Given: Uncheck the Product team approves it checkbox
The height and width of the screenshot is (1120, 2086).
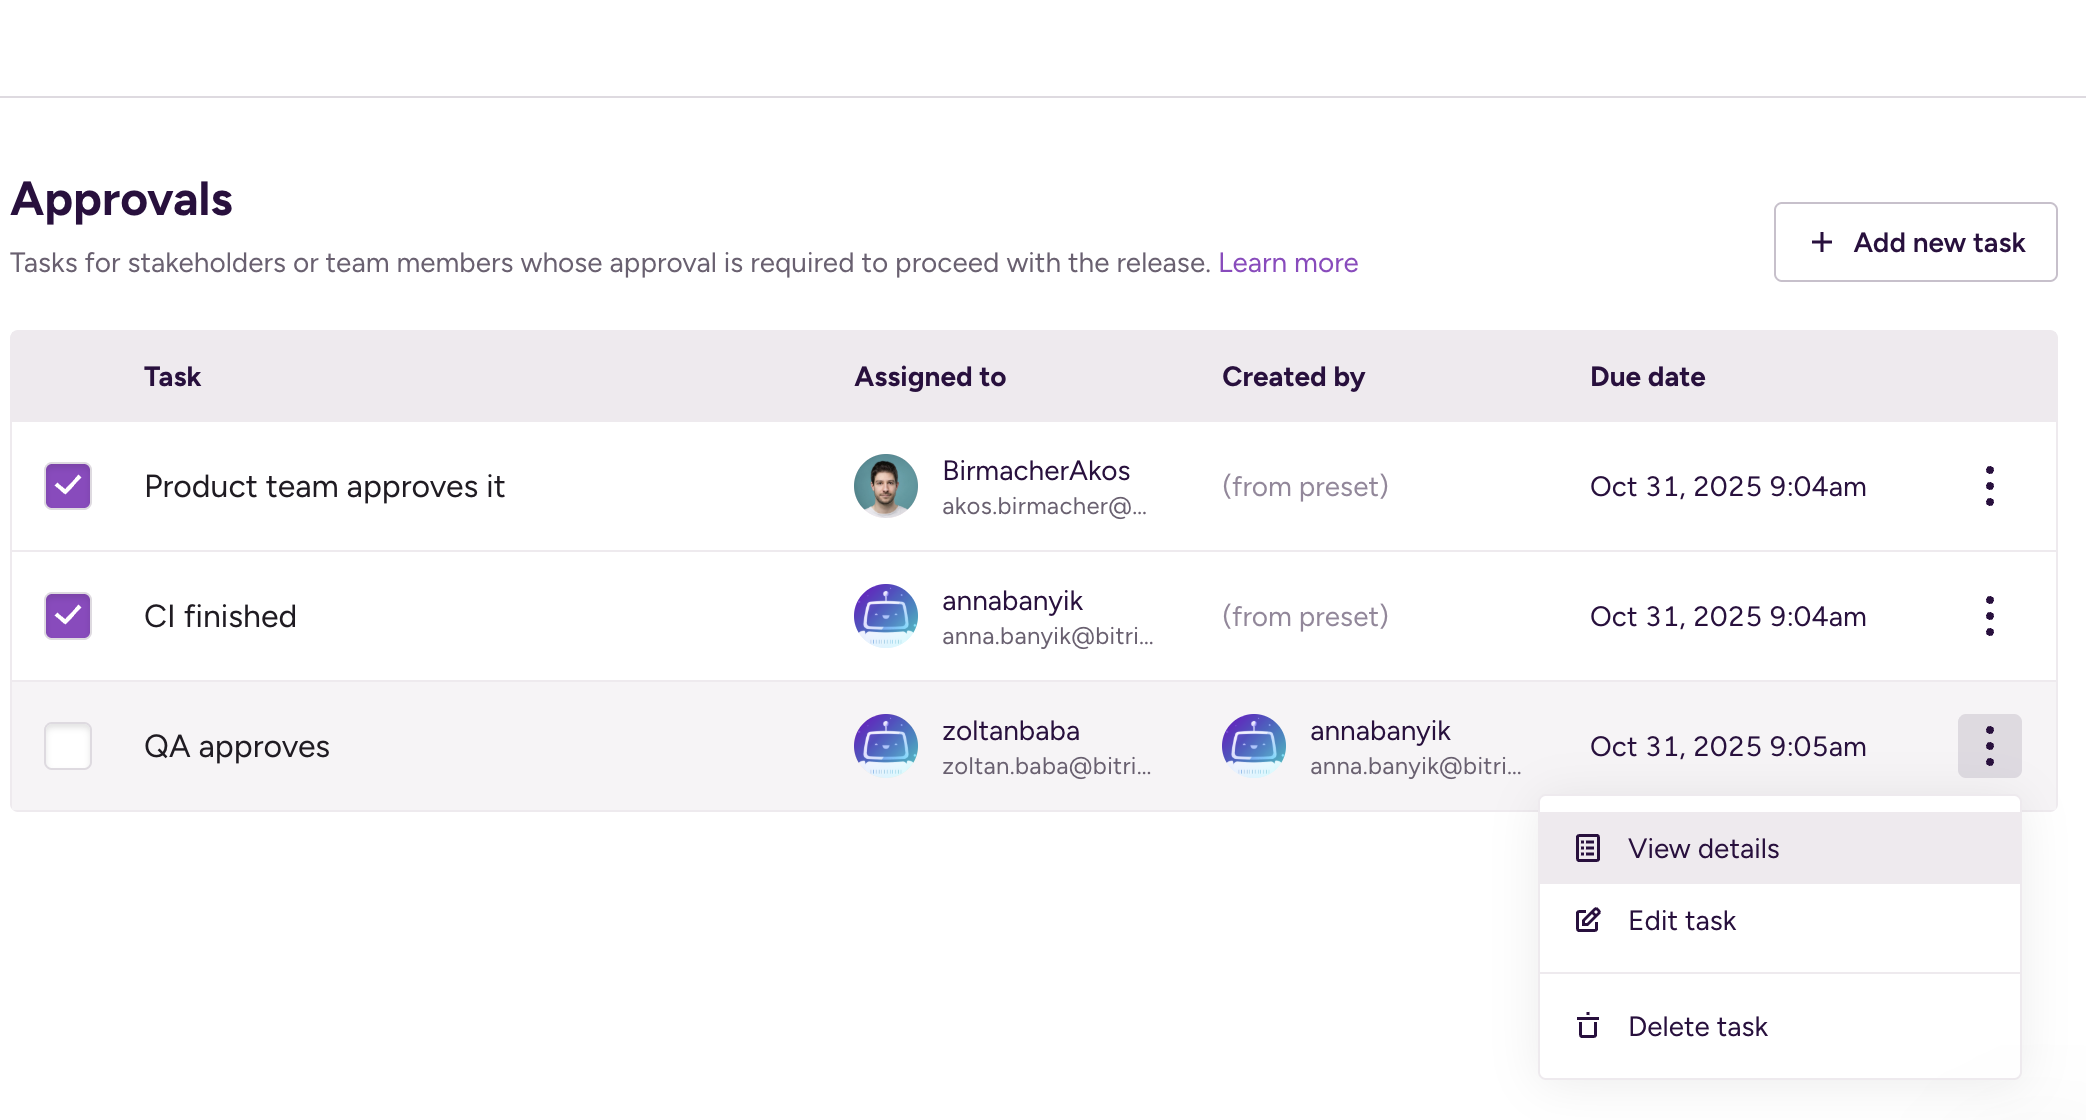Looking at the screenshot, I should click(x=67, y=486).
